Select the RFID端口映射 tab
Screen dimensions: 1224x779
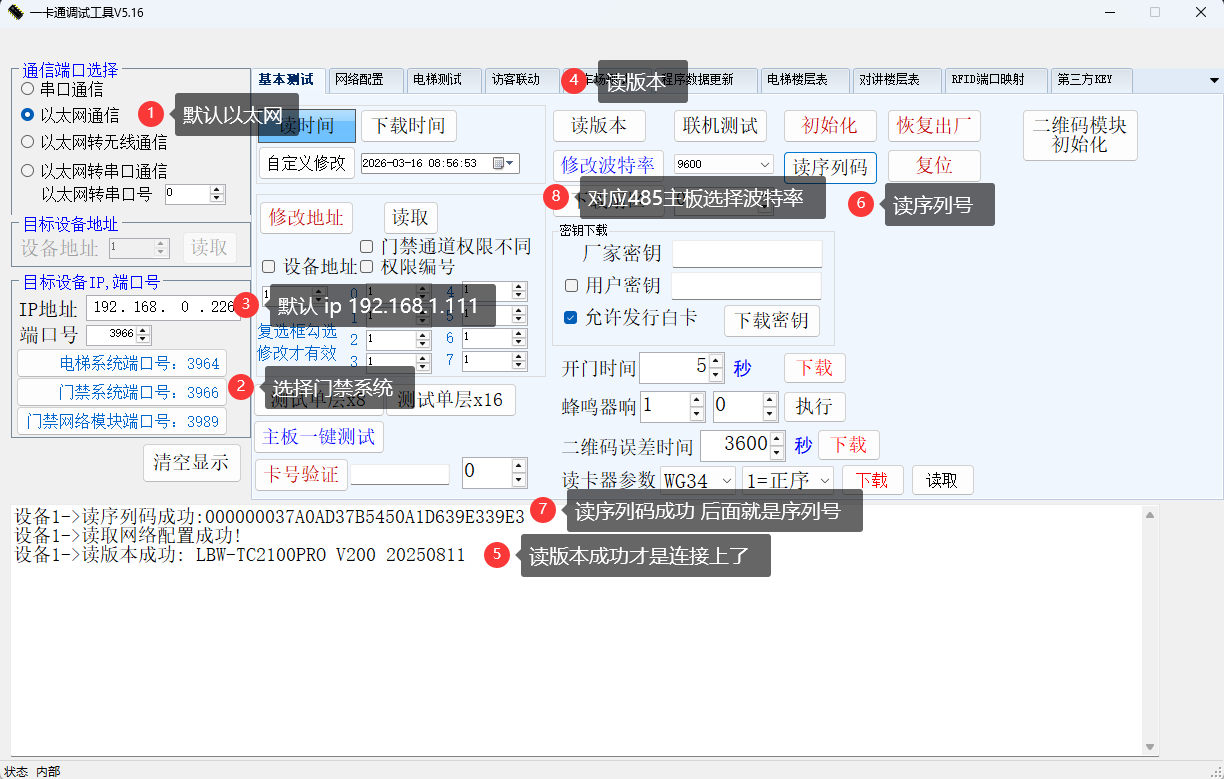tap(997, 80)
